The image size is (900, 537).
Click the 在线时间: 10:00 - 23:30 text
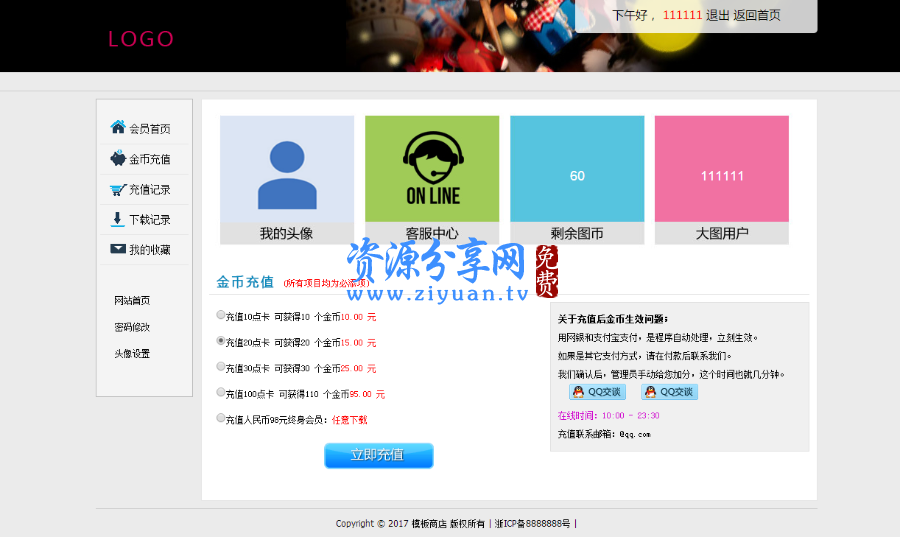[x=608, y=415]
